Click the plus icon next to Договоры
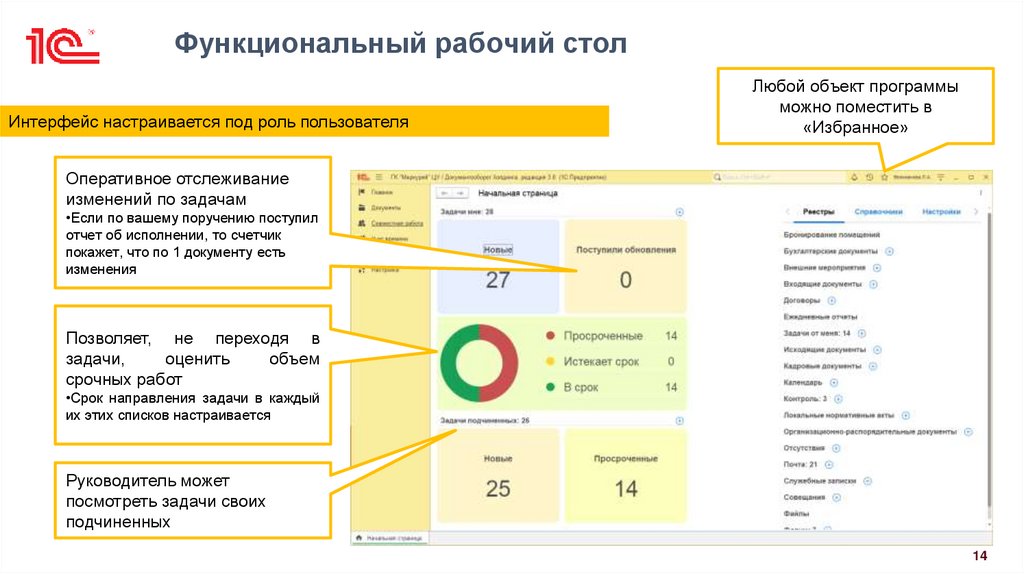 832,300
